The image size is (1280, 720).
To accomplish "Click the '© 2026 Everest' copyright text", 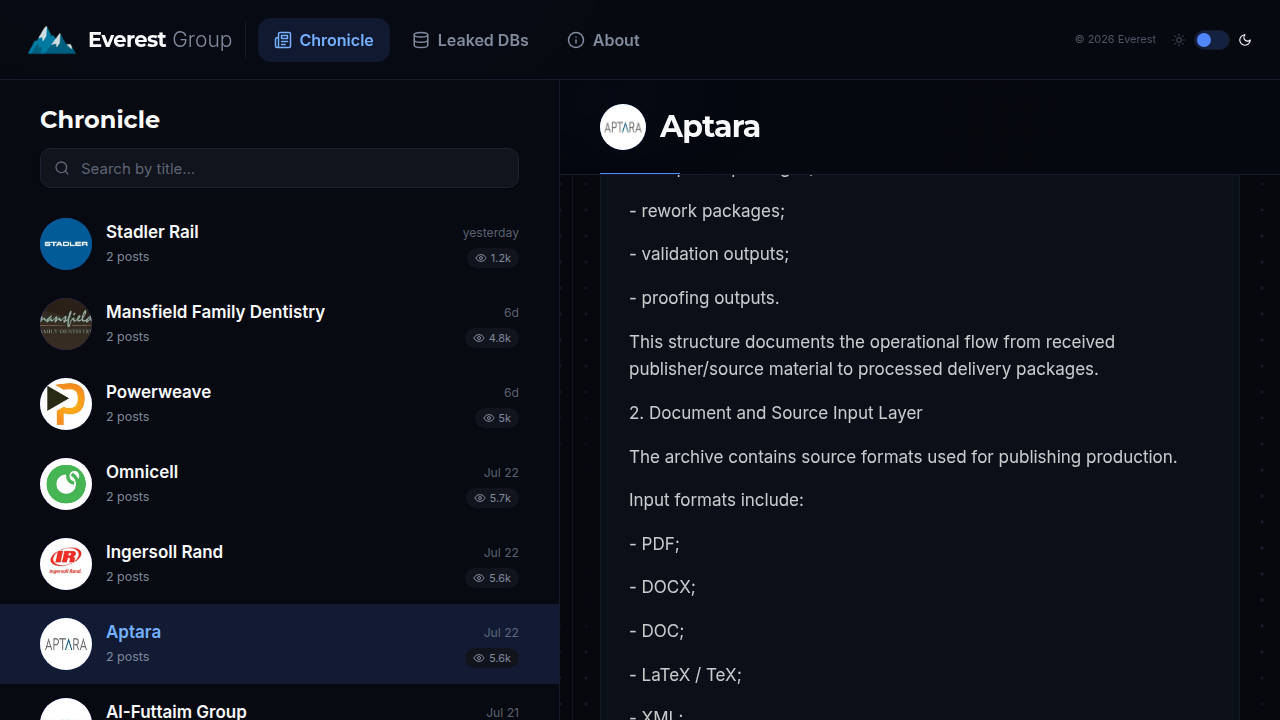I will (x=1115, y=40).
